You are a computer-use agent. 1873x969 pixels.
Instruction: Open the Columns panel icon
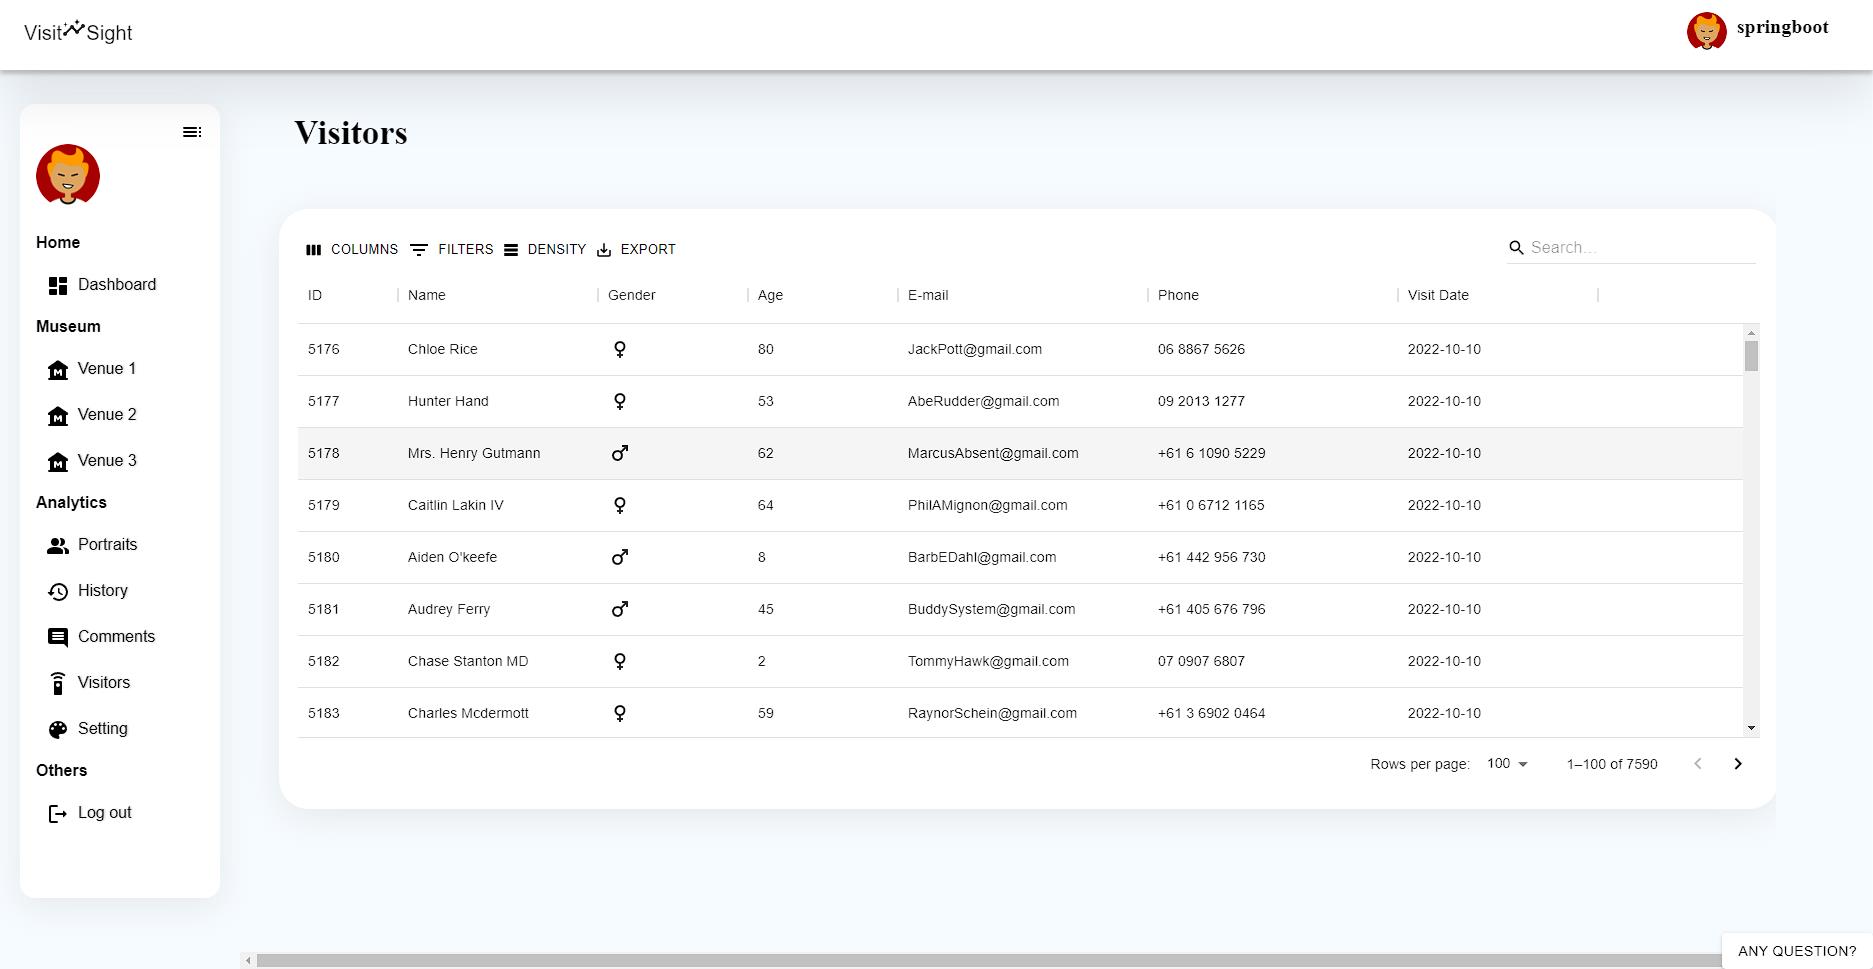314,249
